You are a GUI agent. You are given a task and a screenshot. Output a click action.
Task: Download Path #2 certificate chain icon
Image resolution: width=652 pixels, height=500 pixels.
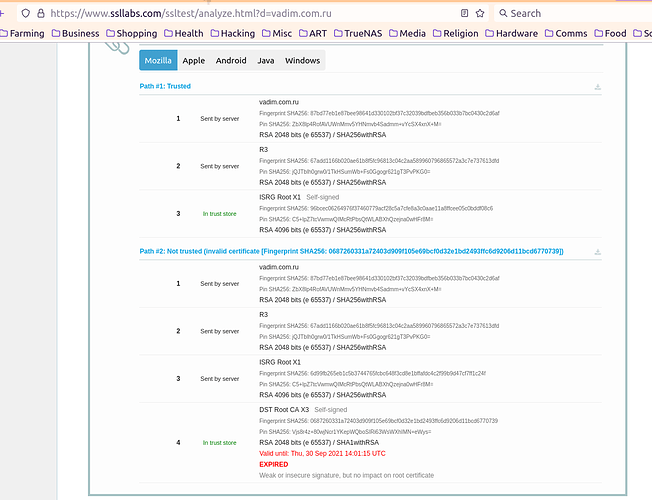point(598,252)
